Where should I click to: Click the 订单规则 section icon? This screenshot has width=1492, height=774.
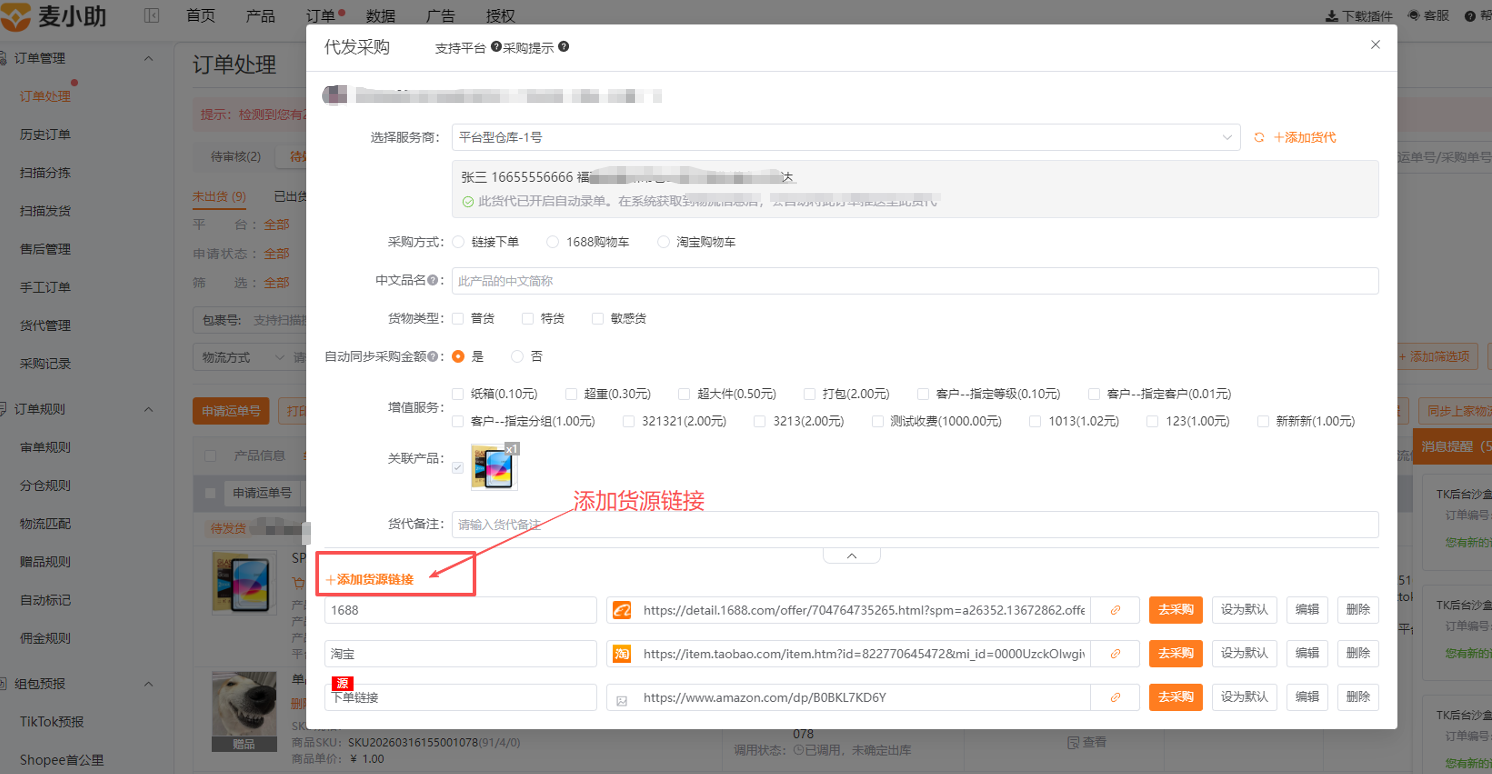[x=5, y=409]
